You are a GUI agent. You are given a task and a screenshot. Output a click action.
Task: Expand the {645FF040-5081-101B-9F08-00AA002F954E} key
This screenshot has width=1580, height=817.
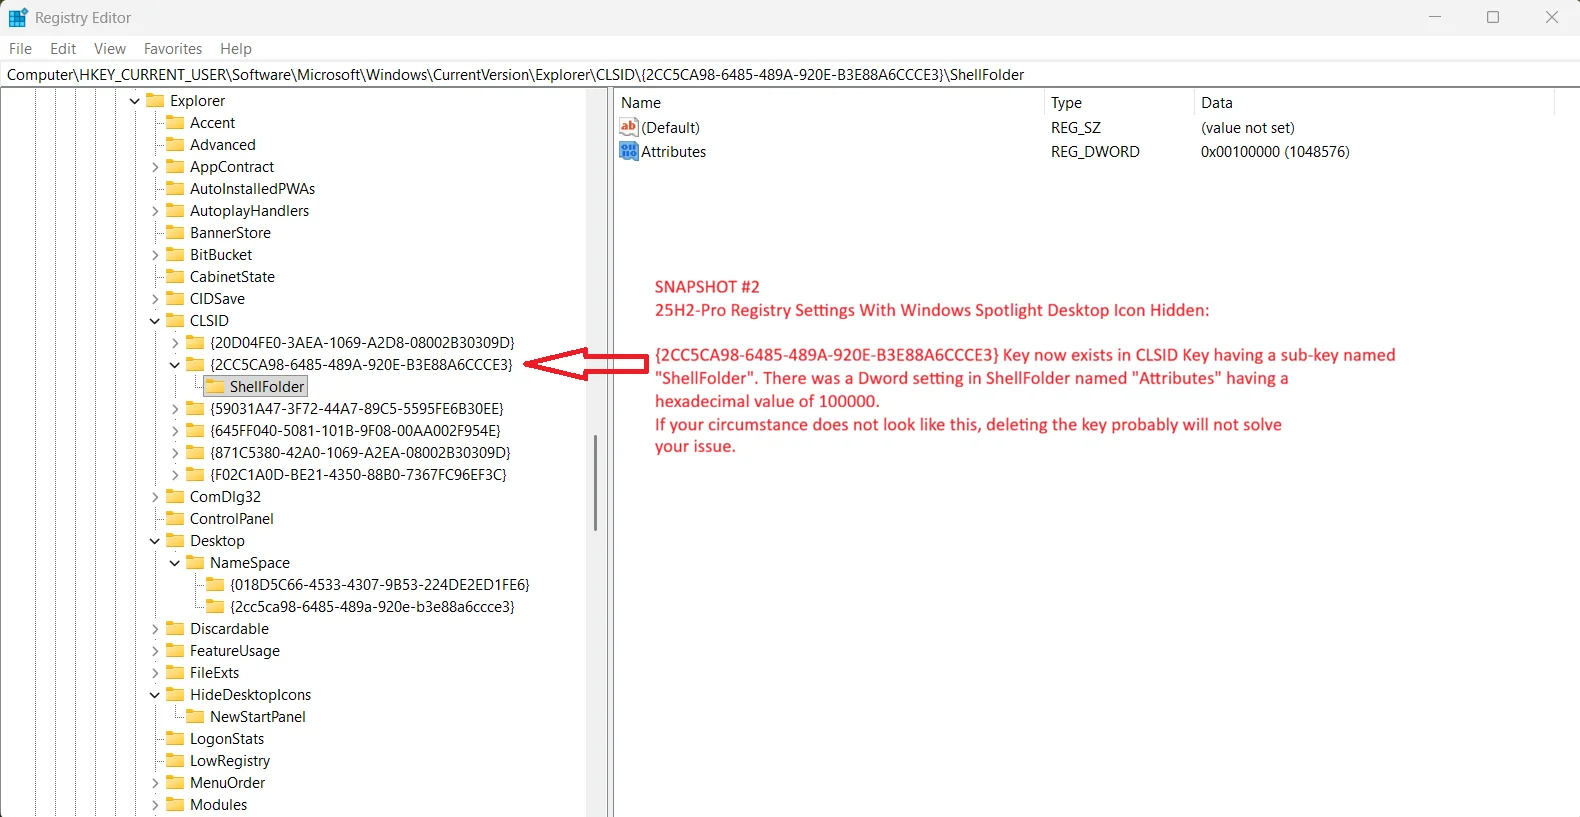[x=175, y=431]
